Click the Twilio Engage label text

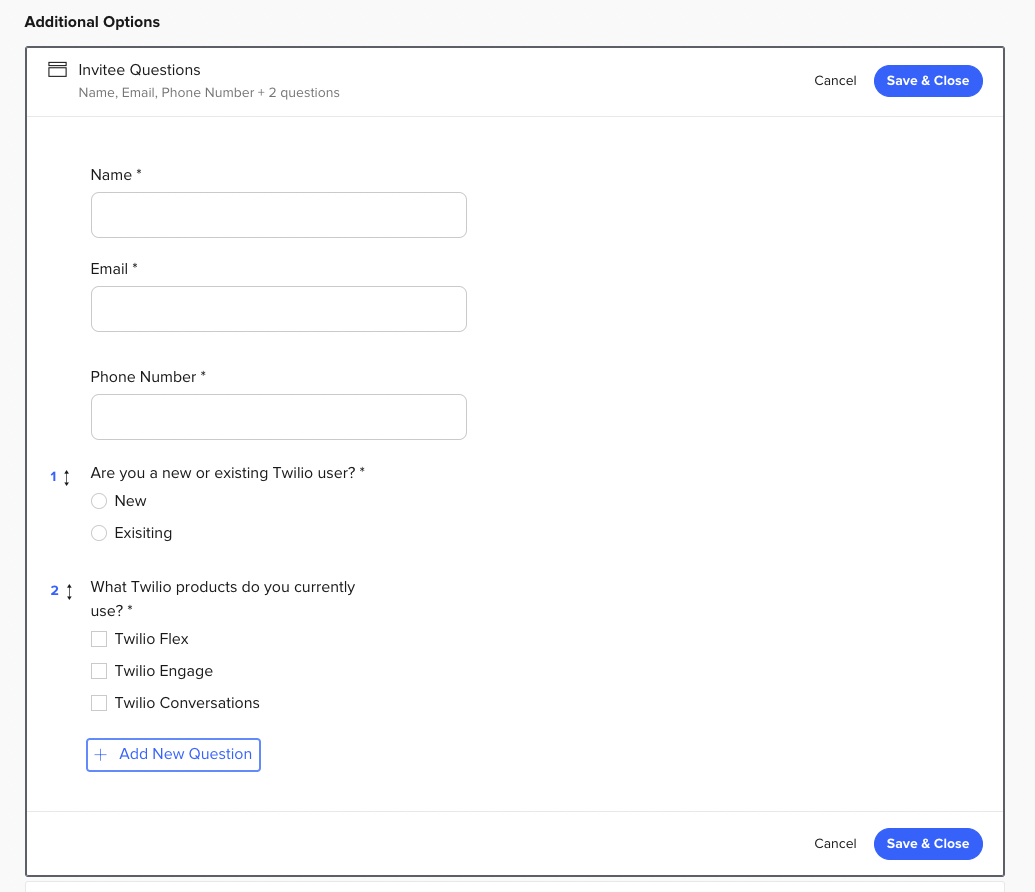[x=164, y=671]
